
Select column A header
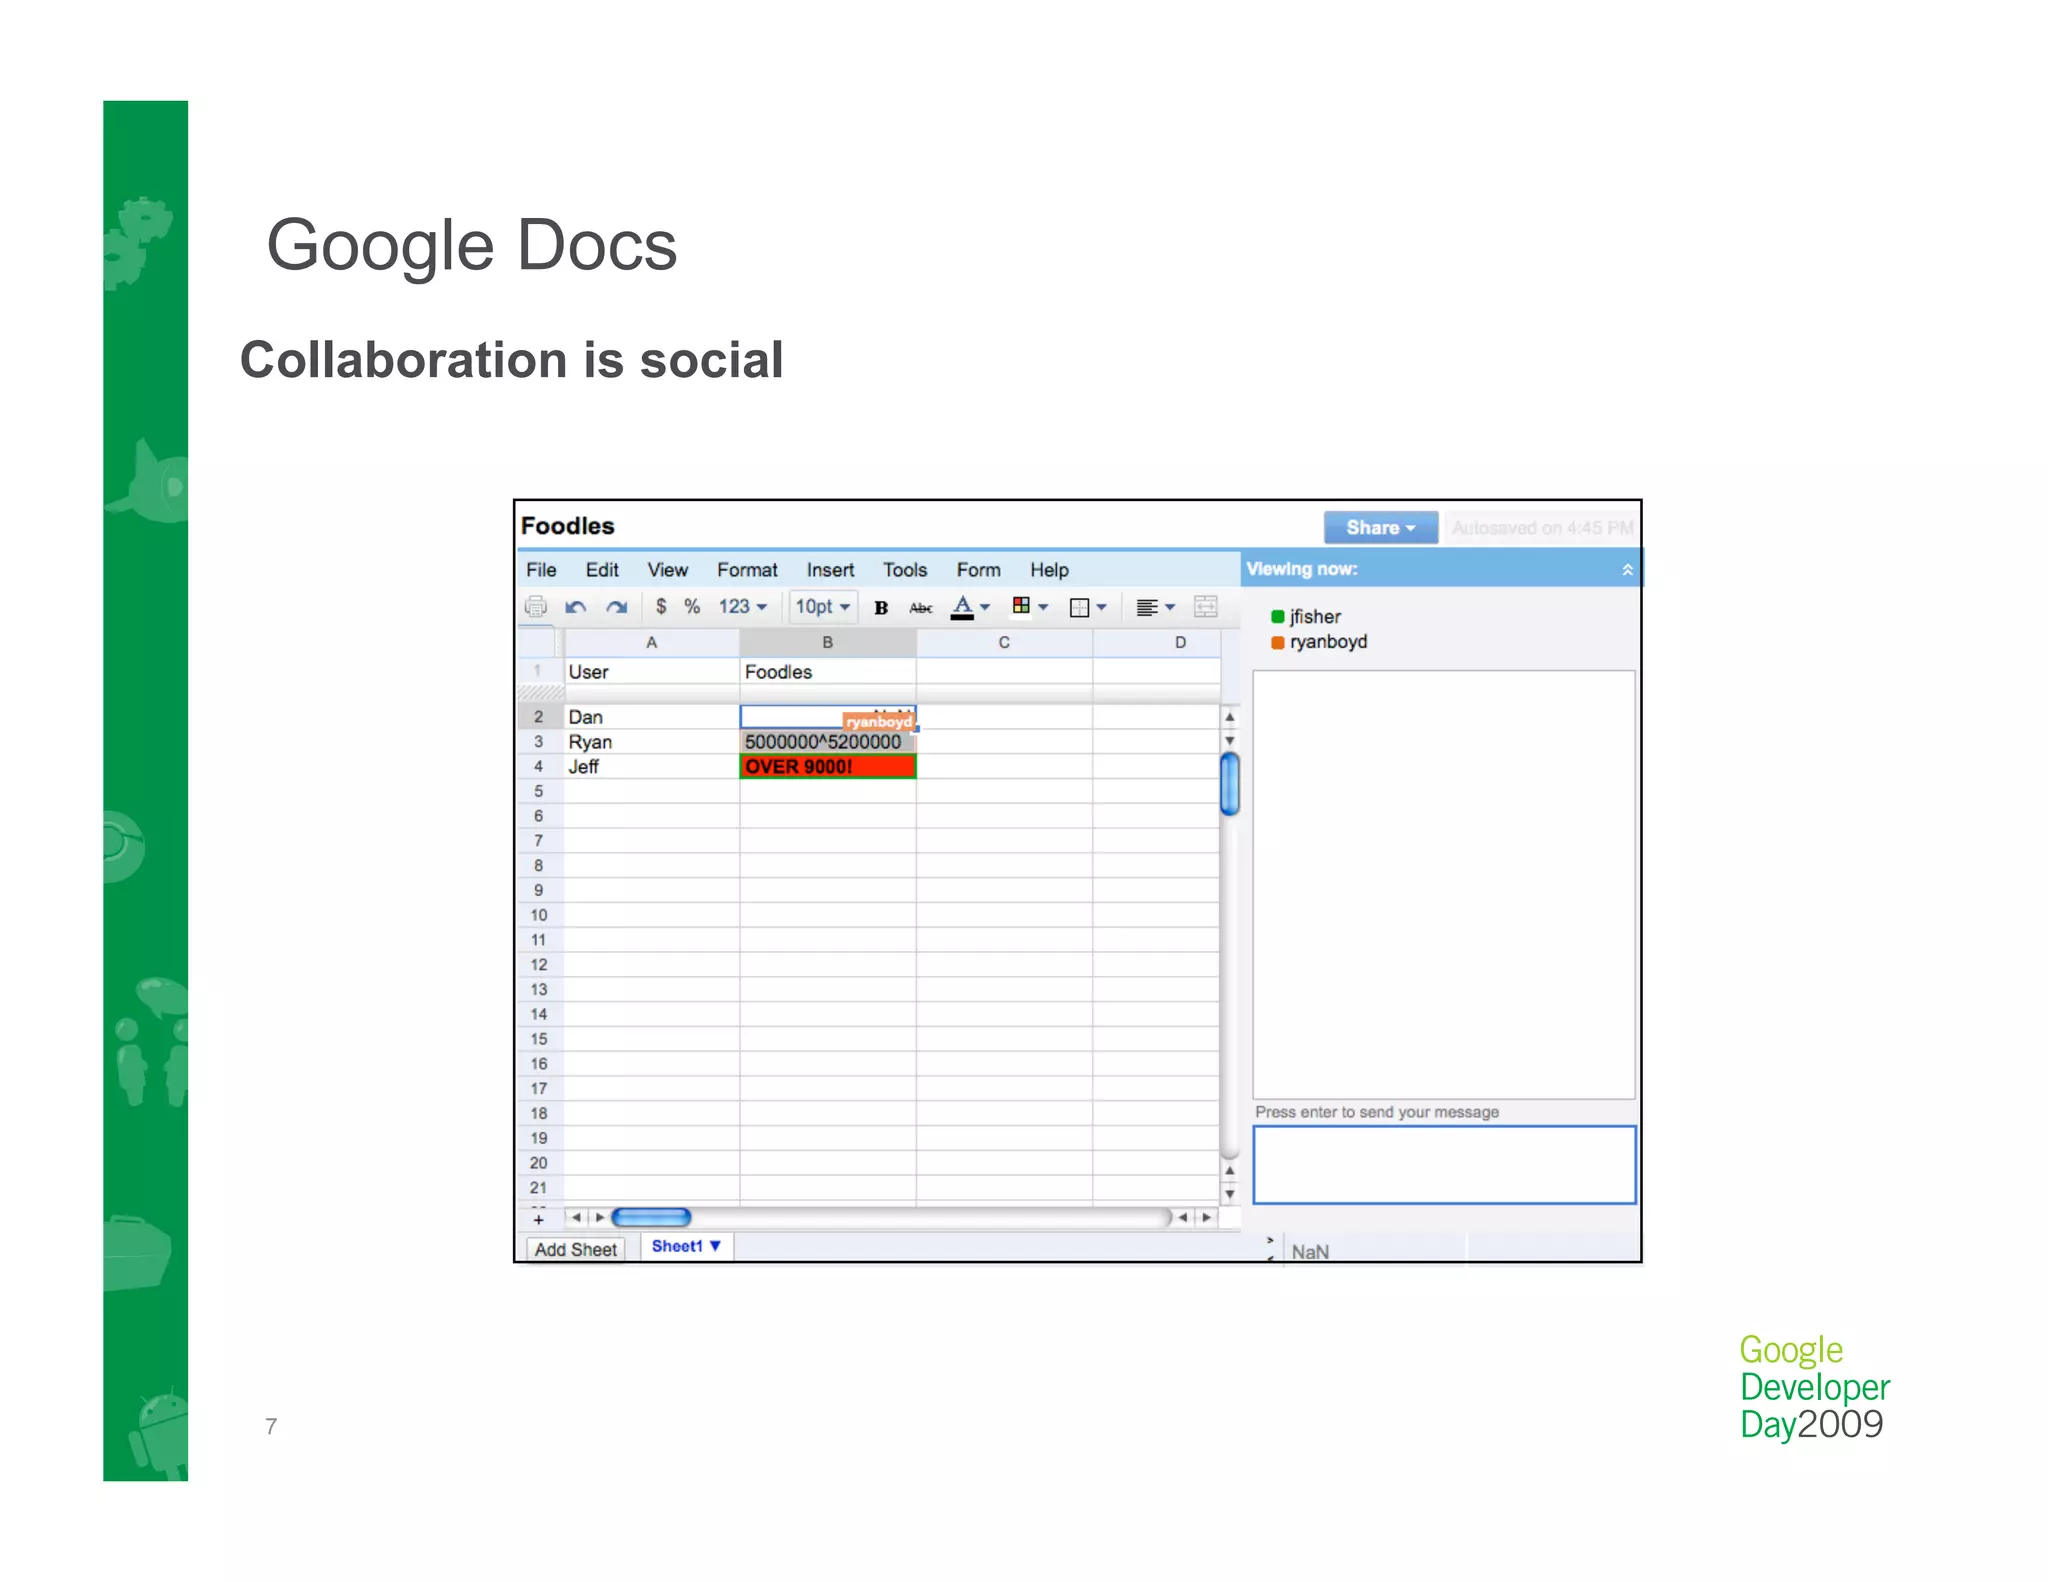(x=651, y=642)
